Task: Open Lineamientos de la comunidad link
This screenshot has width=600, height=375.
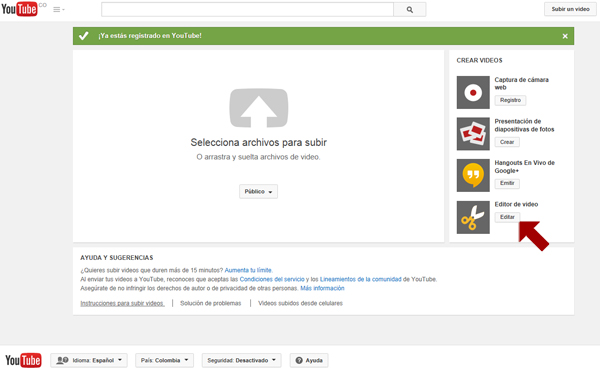Action: coord(360,279)
